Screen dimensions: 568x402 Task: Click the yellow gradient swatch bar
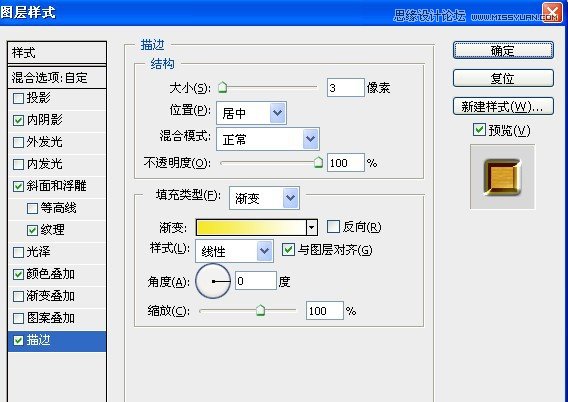(251, 228)
